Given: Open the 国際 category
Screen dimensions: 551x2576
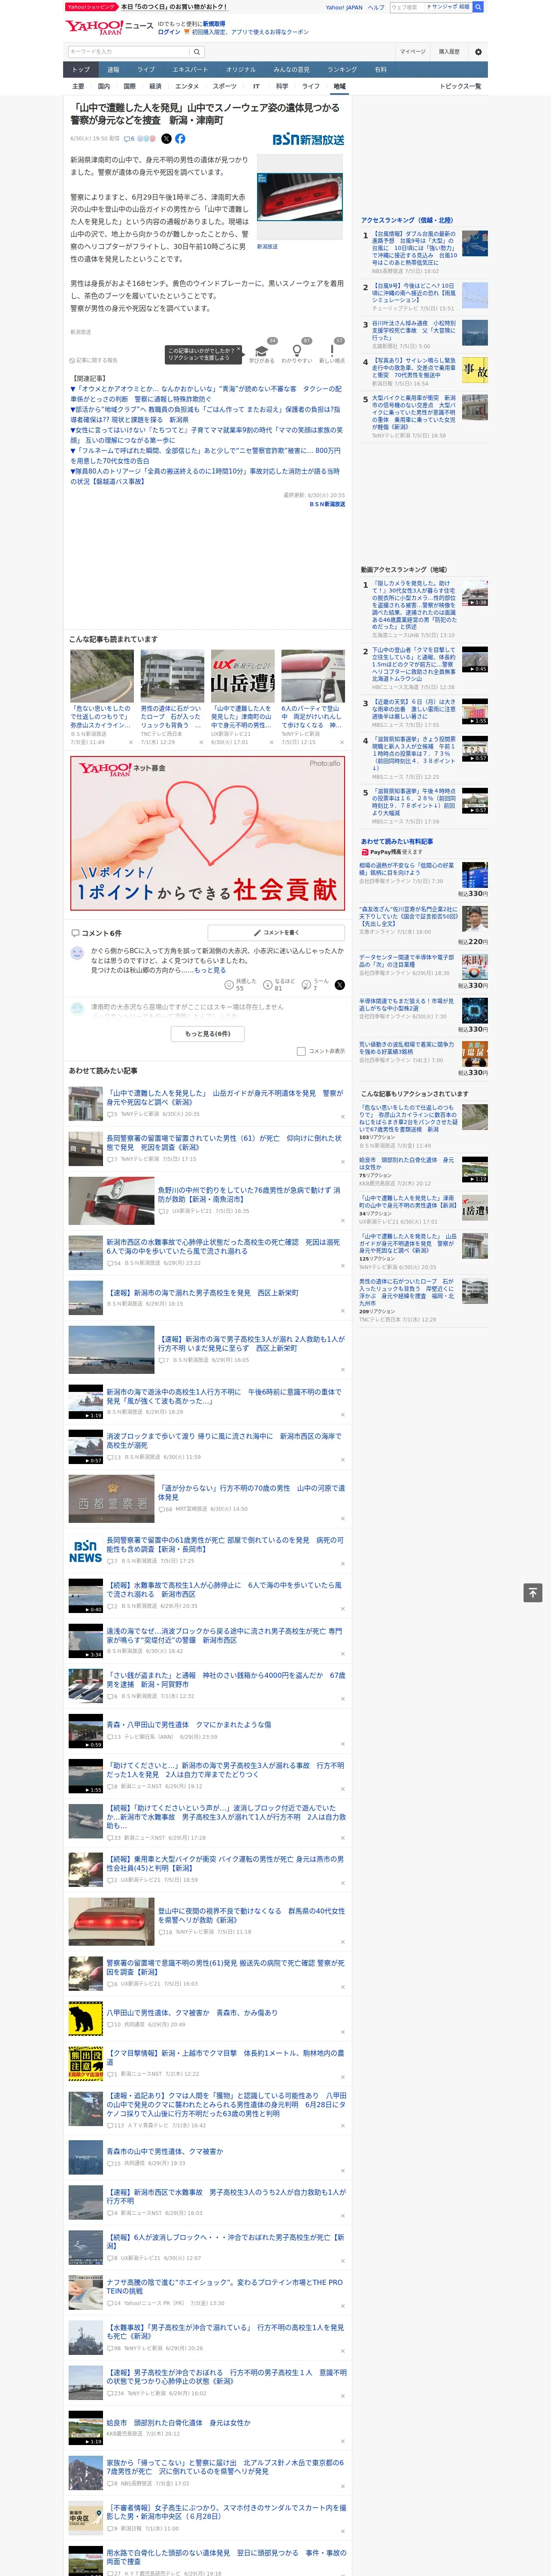Looking at the screenshot, I should (x=129, y=86).
